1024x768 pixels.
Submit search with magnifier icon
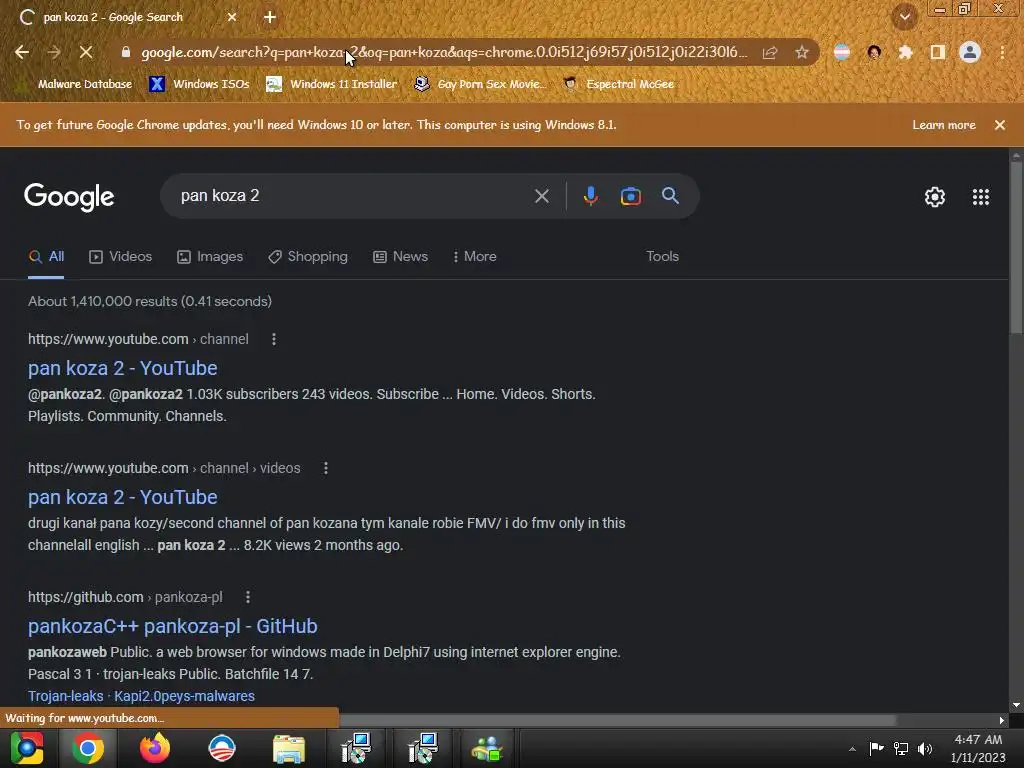click(670, 196)
